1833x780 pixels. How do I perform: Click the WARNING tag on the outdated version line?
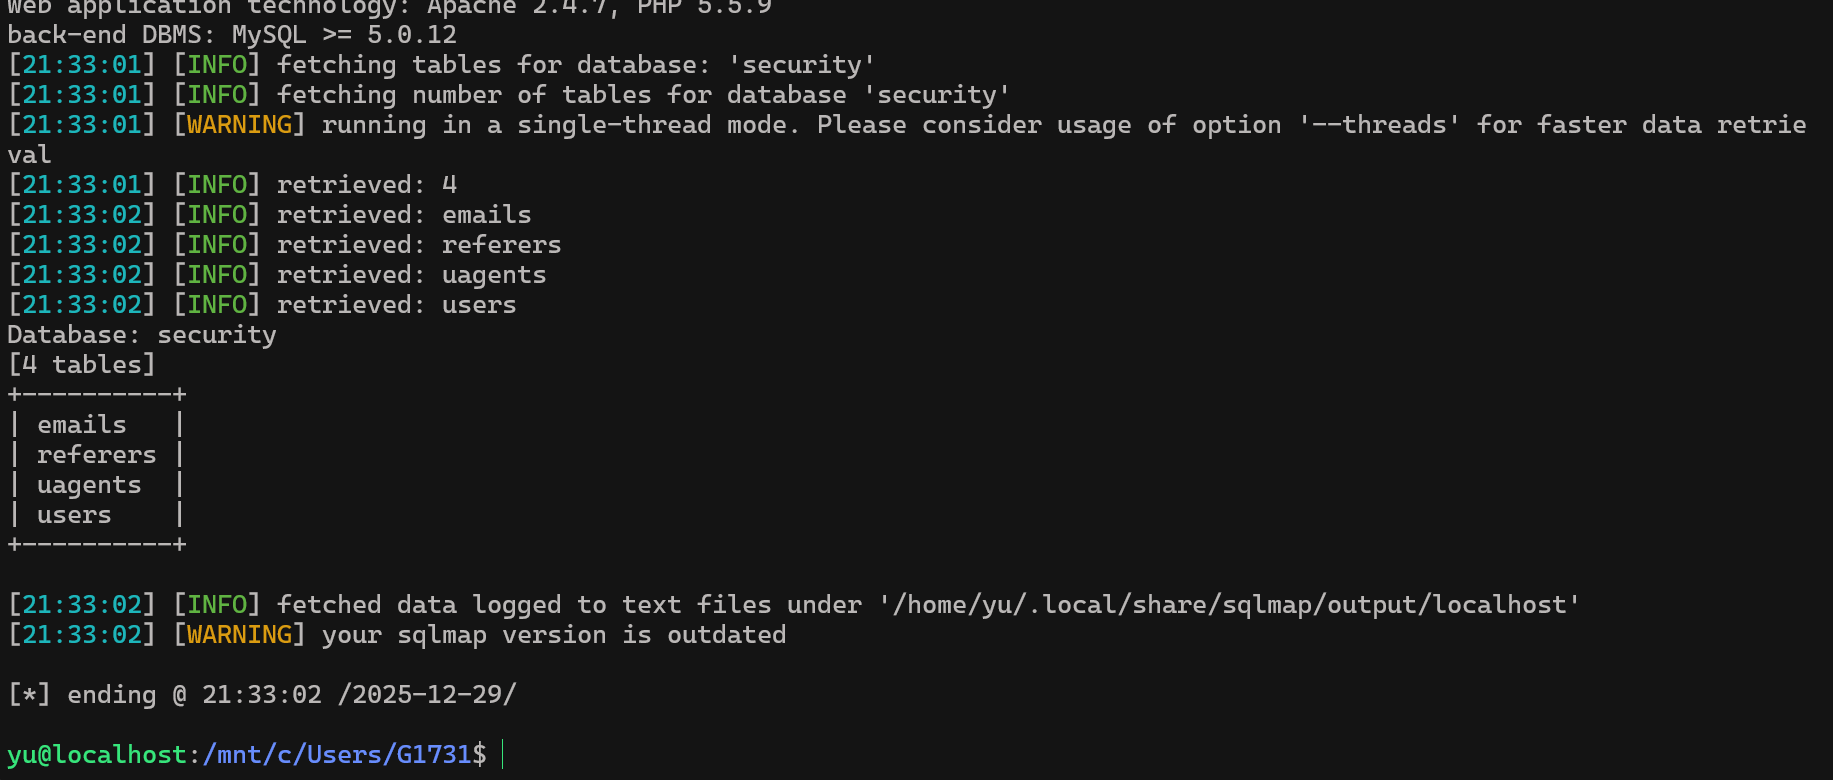[x=239, y=635]
